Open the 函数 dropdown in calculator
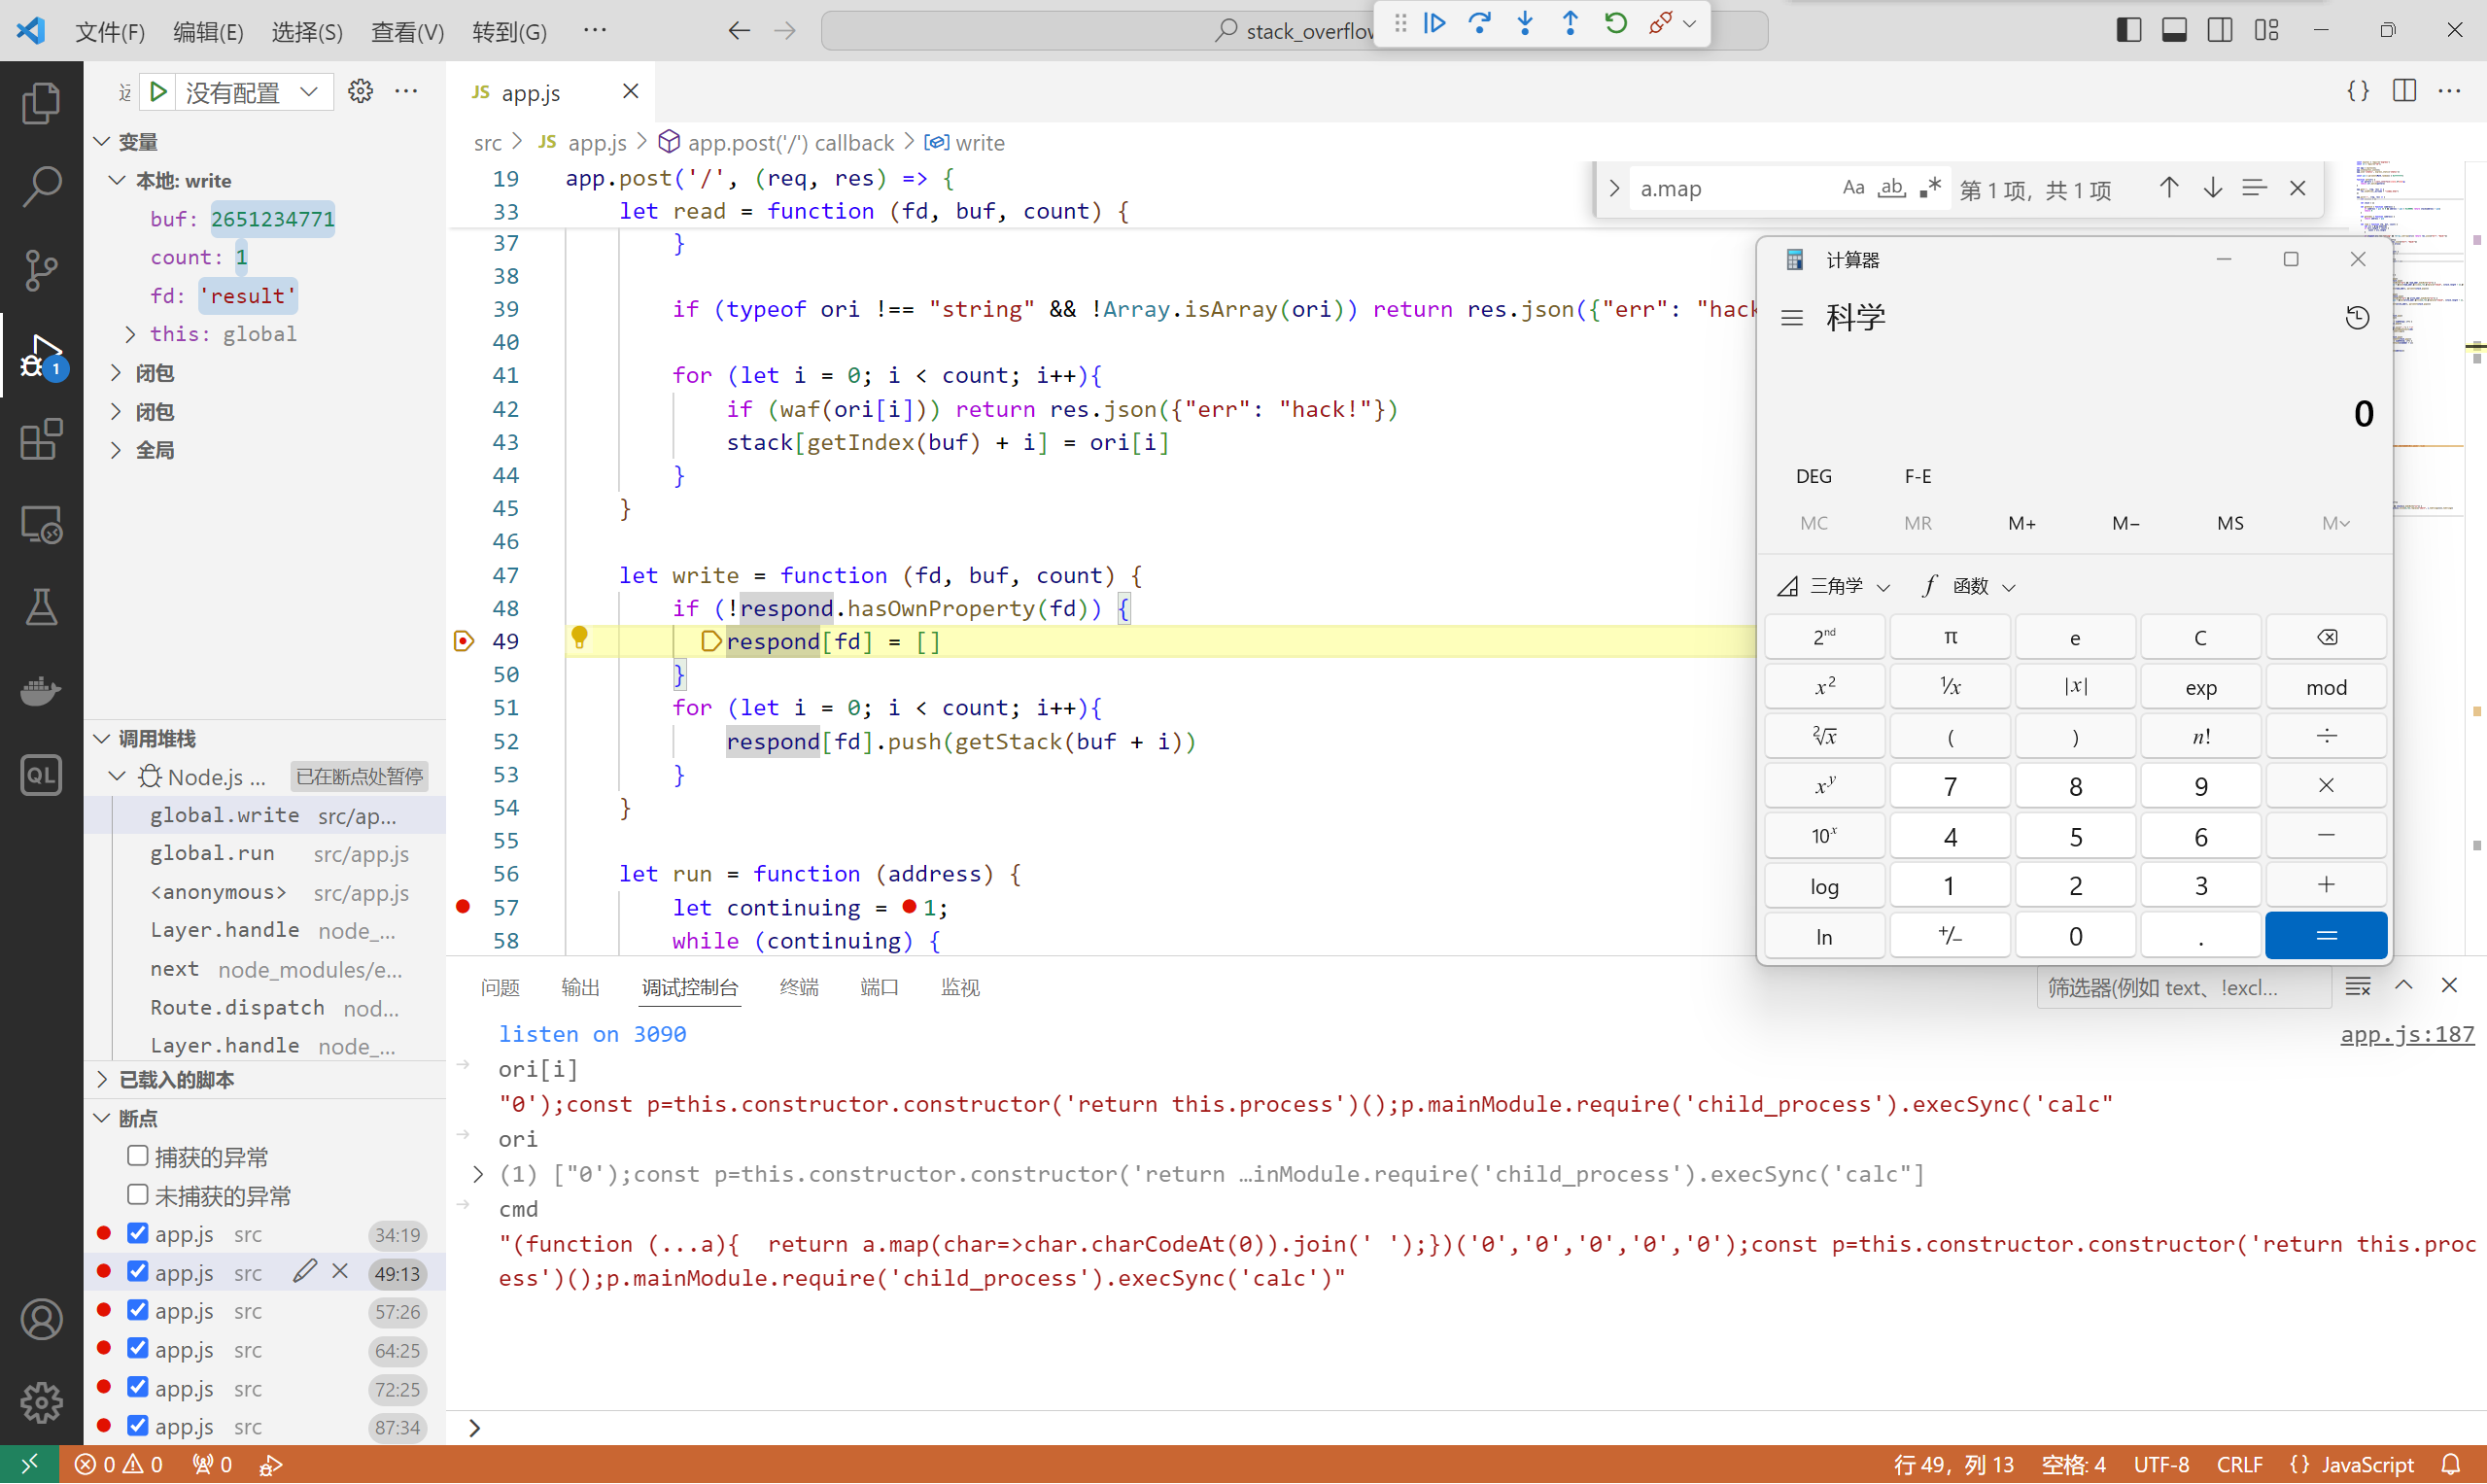The height and width of the screenshot is (1484, 2487). tap(1968, 586)
